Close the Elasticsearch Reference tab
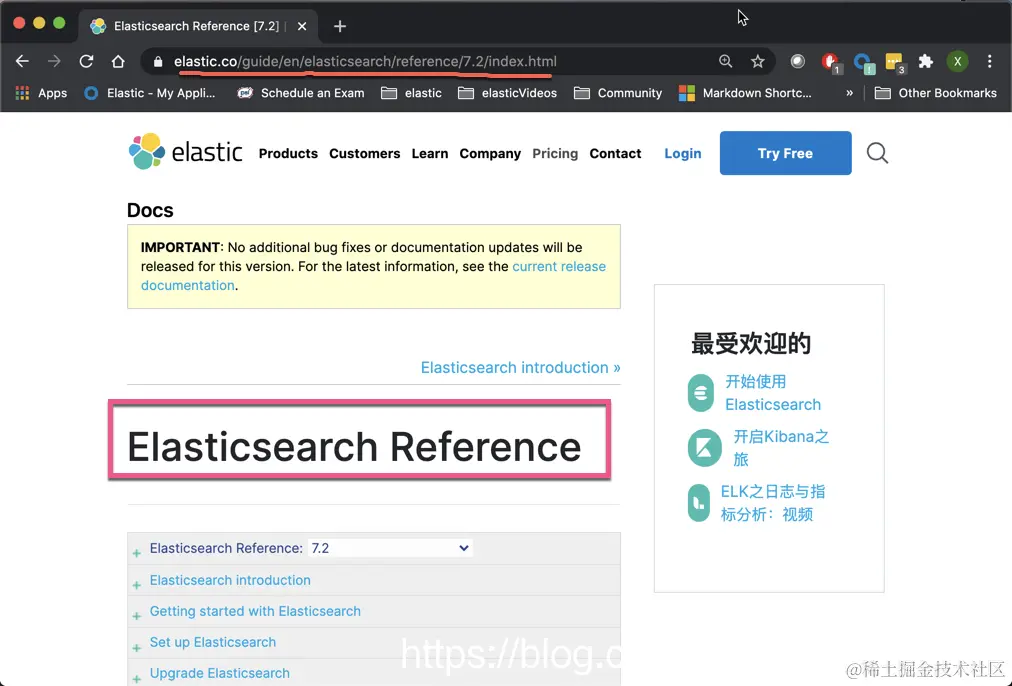This screenshot has height=686, width=1012. pos(302,26)
